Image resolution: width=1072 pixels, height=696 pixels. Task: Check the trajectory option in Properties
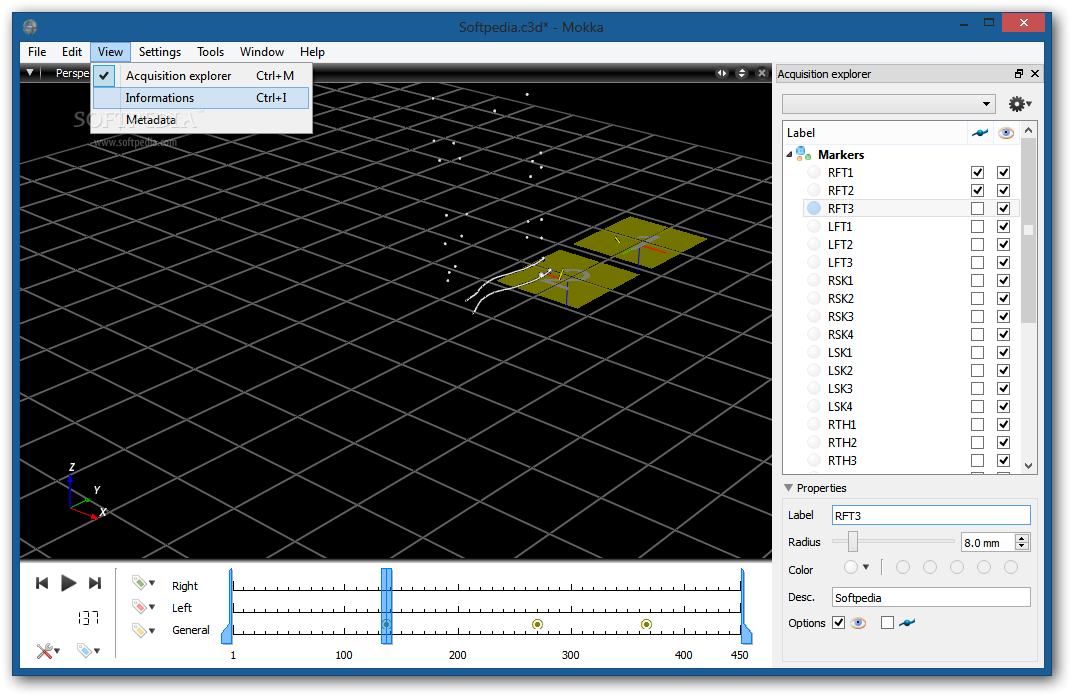(x=887, y=622)
